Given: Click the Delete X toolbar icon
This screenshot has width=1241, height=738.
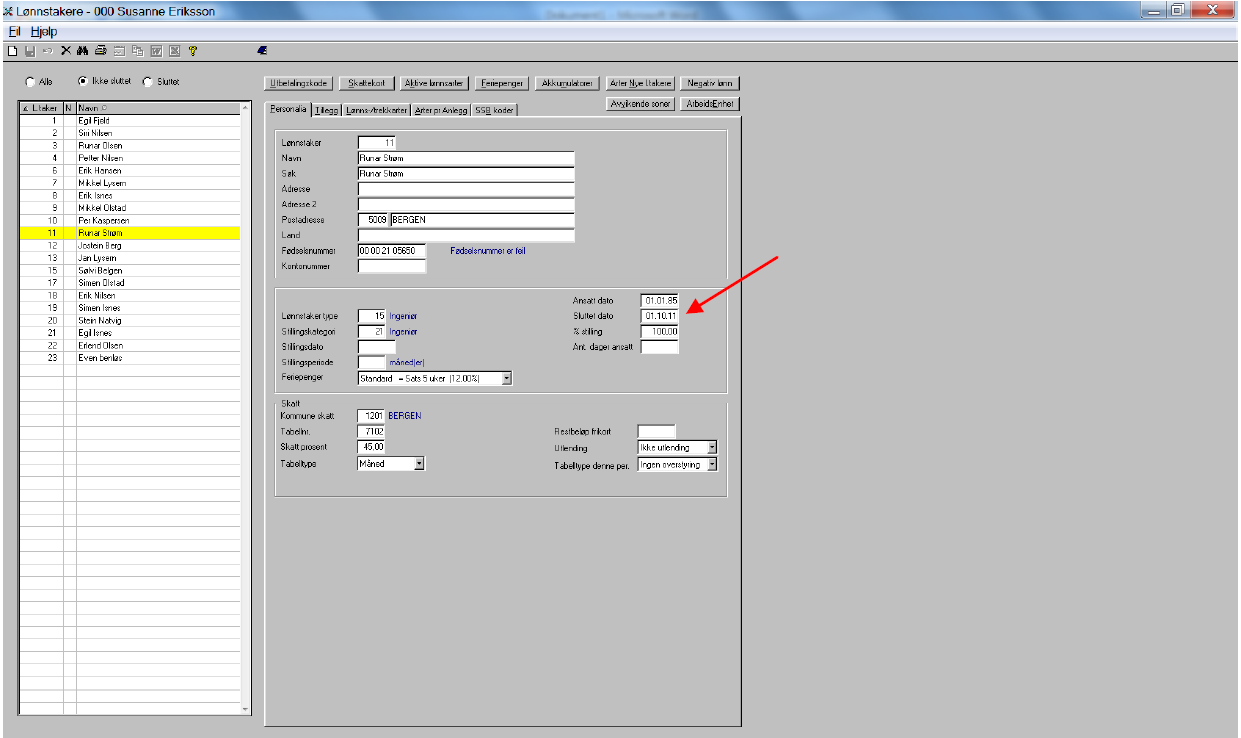Looking at the screenshot, I should [x=66, y=50].
